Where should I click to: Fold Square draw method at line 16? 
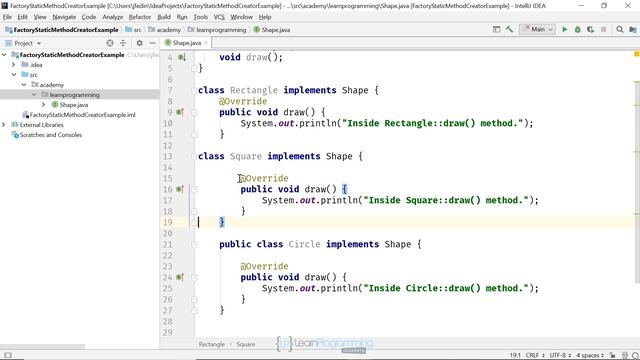194,189
